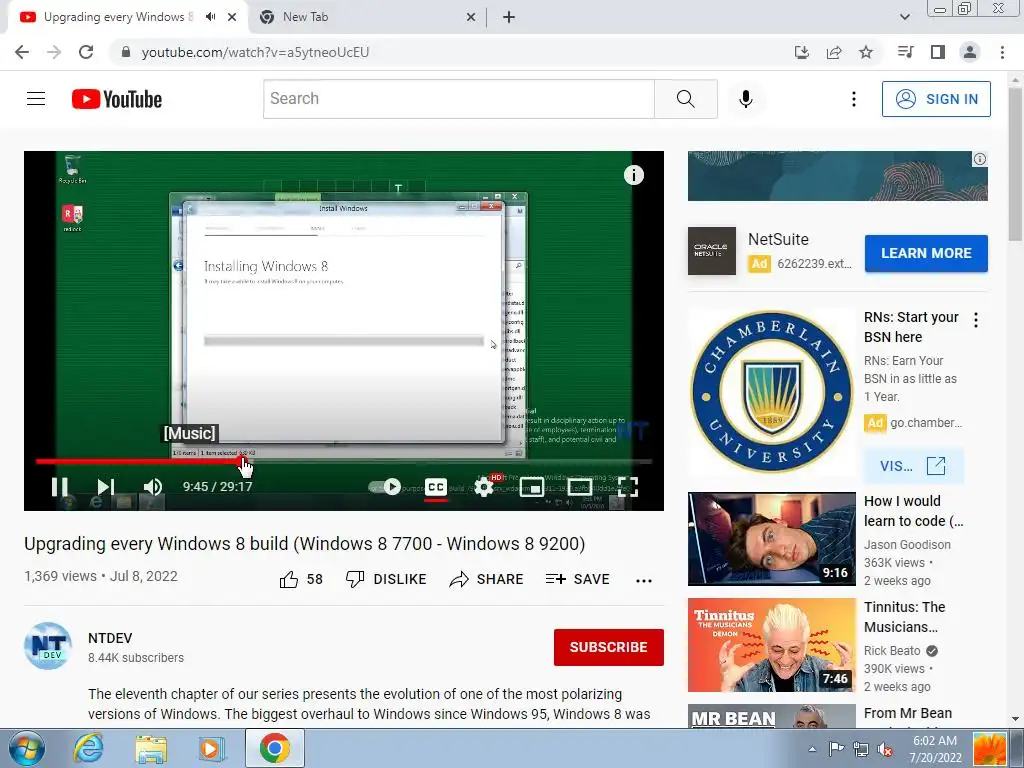Open Chamberlain University ad thumbnail
Image resolution: width=1024 pixels, height=768 pixels.
pos(771,391)
